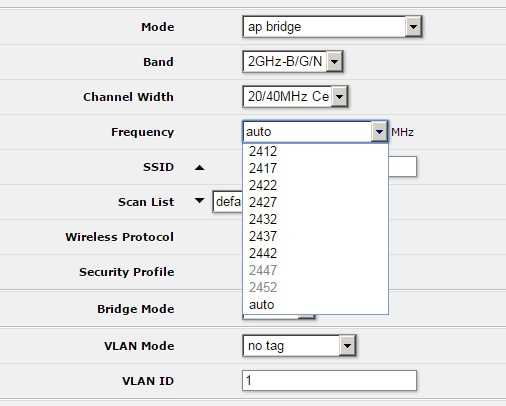The width and height of the screenshot is (506, 406).
Task: Select 2417 from the frequency list
Action: click(315, 168)
